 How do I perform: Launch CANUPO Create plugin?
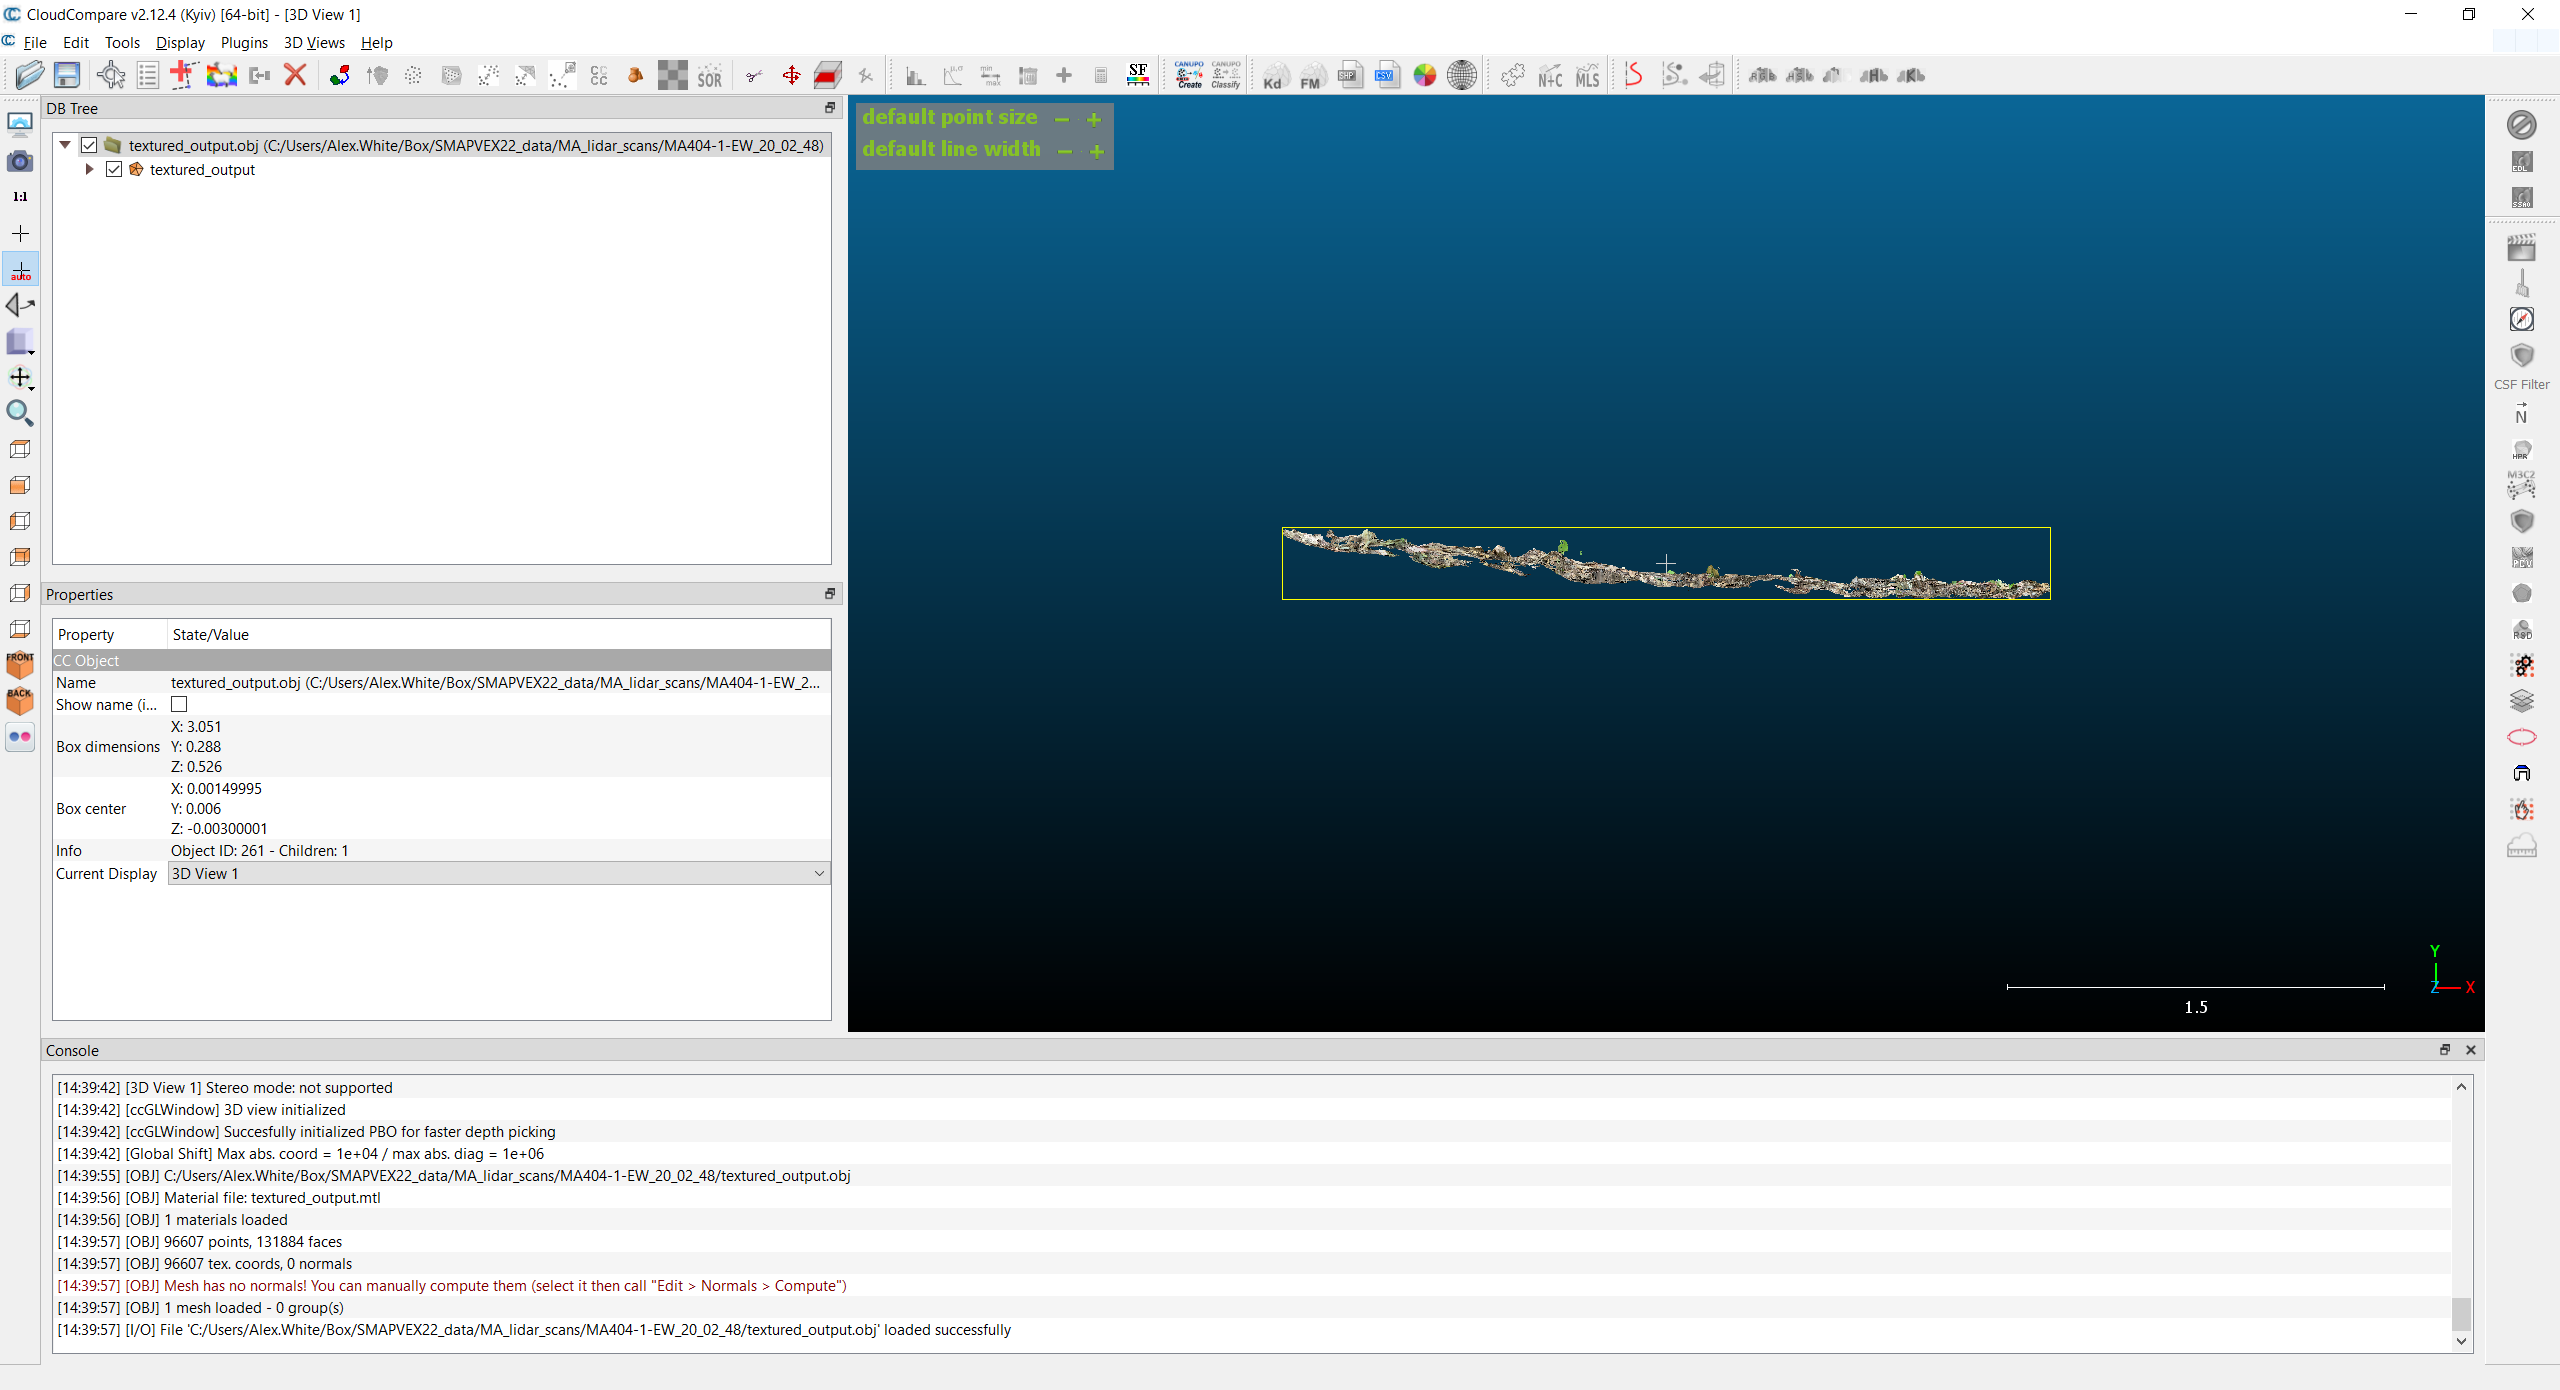pos(1189,75)
